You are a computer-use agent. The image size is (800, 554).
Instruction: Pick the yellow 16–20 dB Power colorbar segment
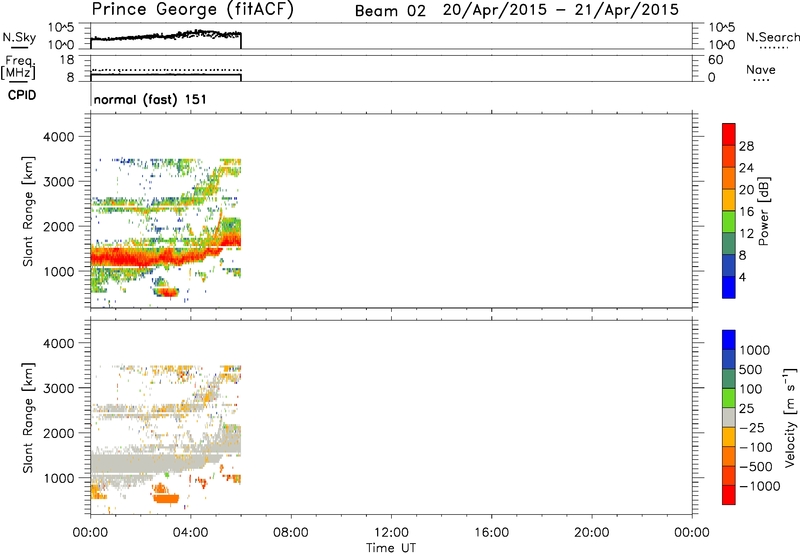coord(729,200)
